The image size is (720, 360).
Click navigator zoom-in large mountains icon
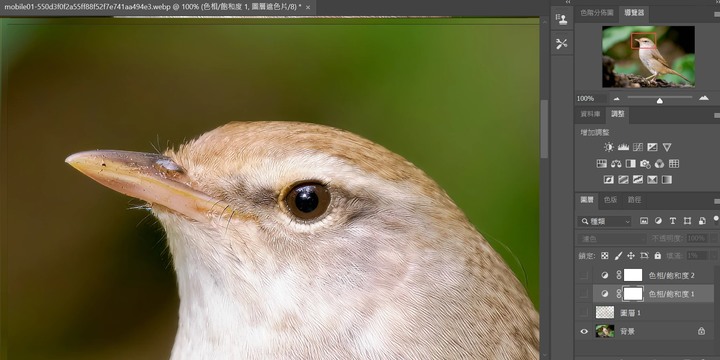[x=703, y=98]
